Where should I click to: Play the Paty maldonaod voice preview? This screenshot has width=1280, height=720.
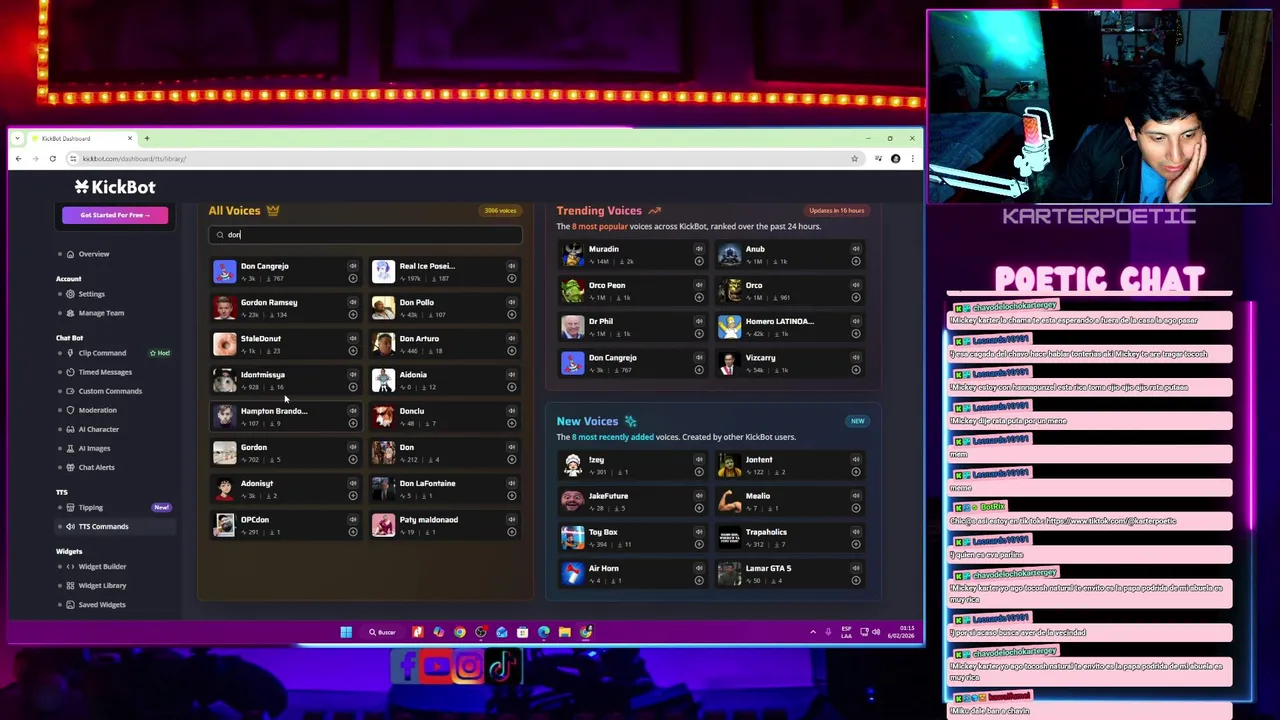pos(511,519)
